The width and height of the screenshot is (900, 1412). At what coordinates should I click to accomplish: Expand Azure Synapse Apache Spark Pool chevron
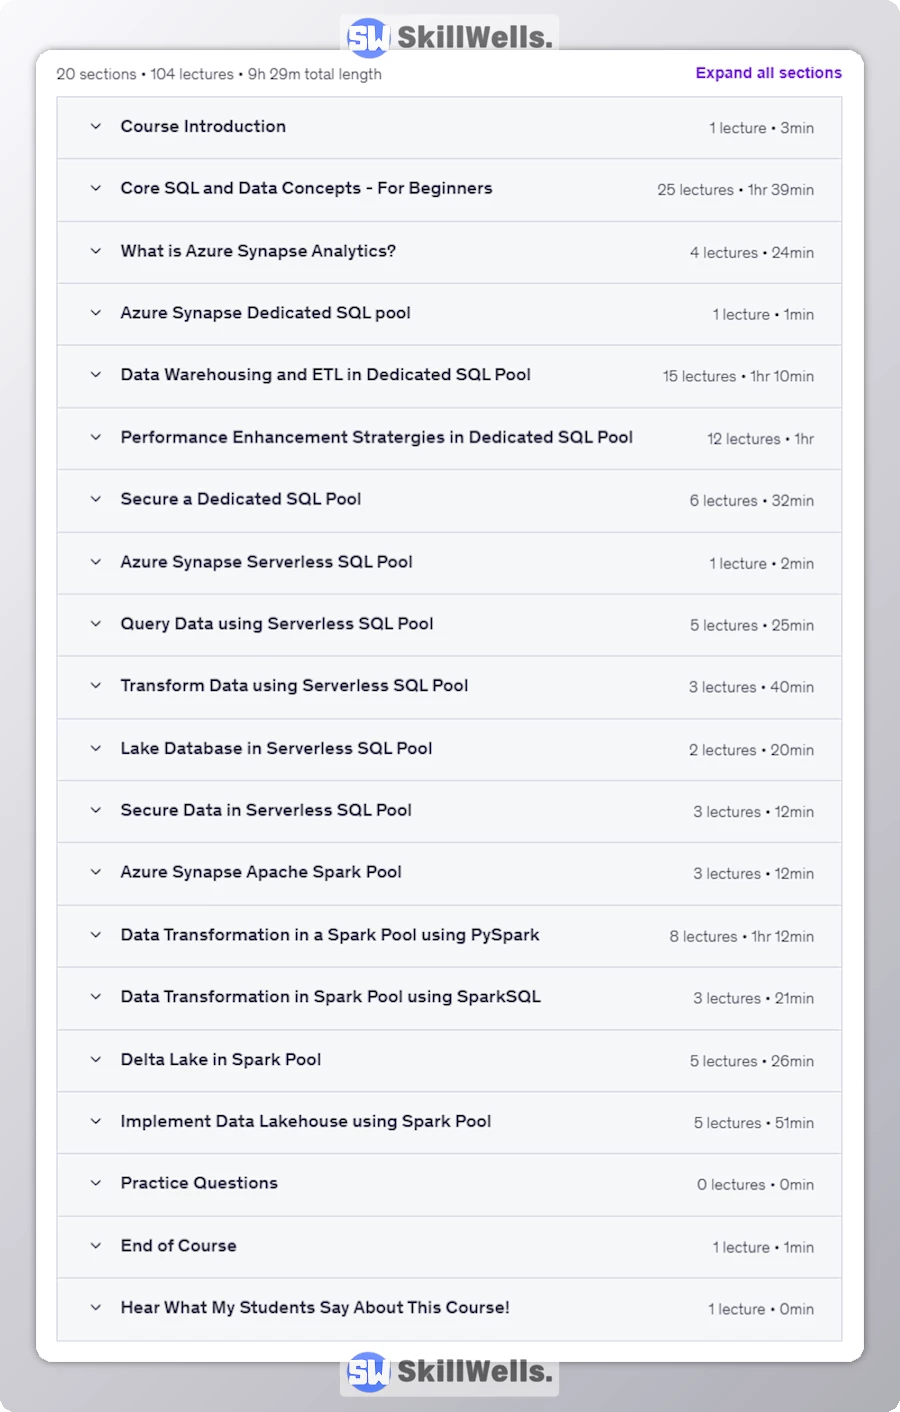coord(96,872)
